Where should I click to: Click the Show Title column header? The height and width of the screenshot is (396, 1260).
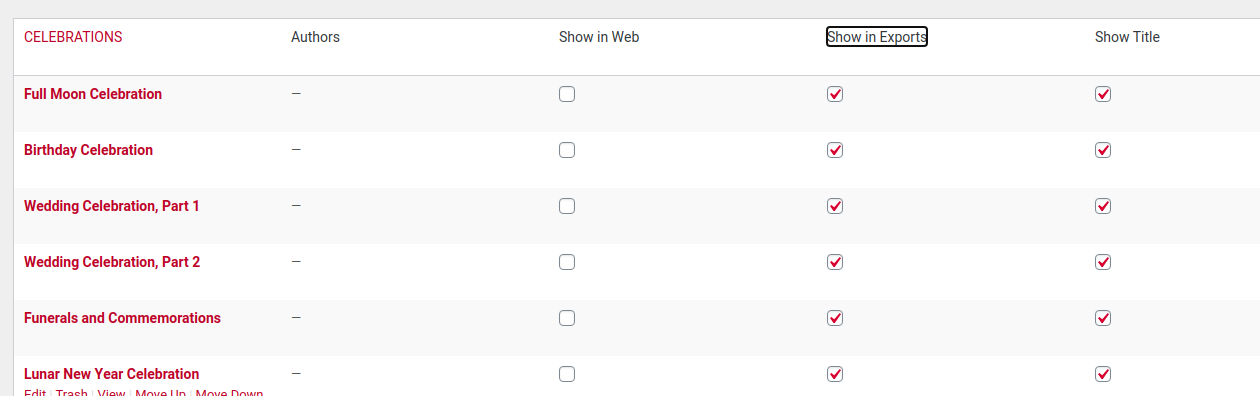[1127, 37]
